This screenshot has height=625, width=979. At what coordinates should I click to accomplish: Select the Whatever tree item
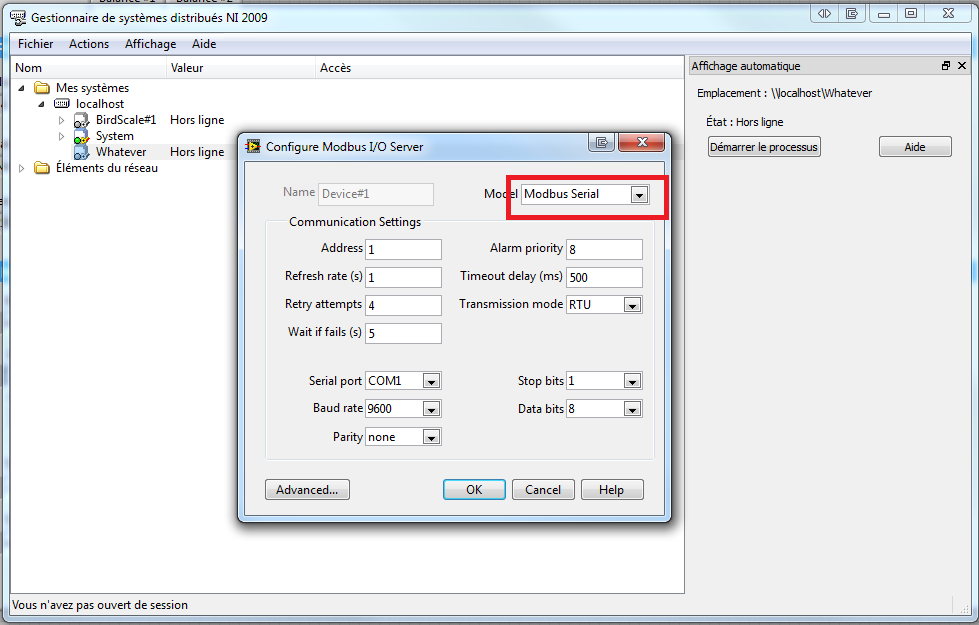pos(121,152)
